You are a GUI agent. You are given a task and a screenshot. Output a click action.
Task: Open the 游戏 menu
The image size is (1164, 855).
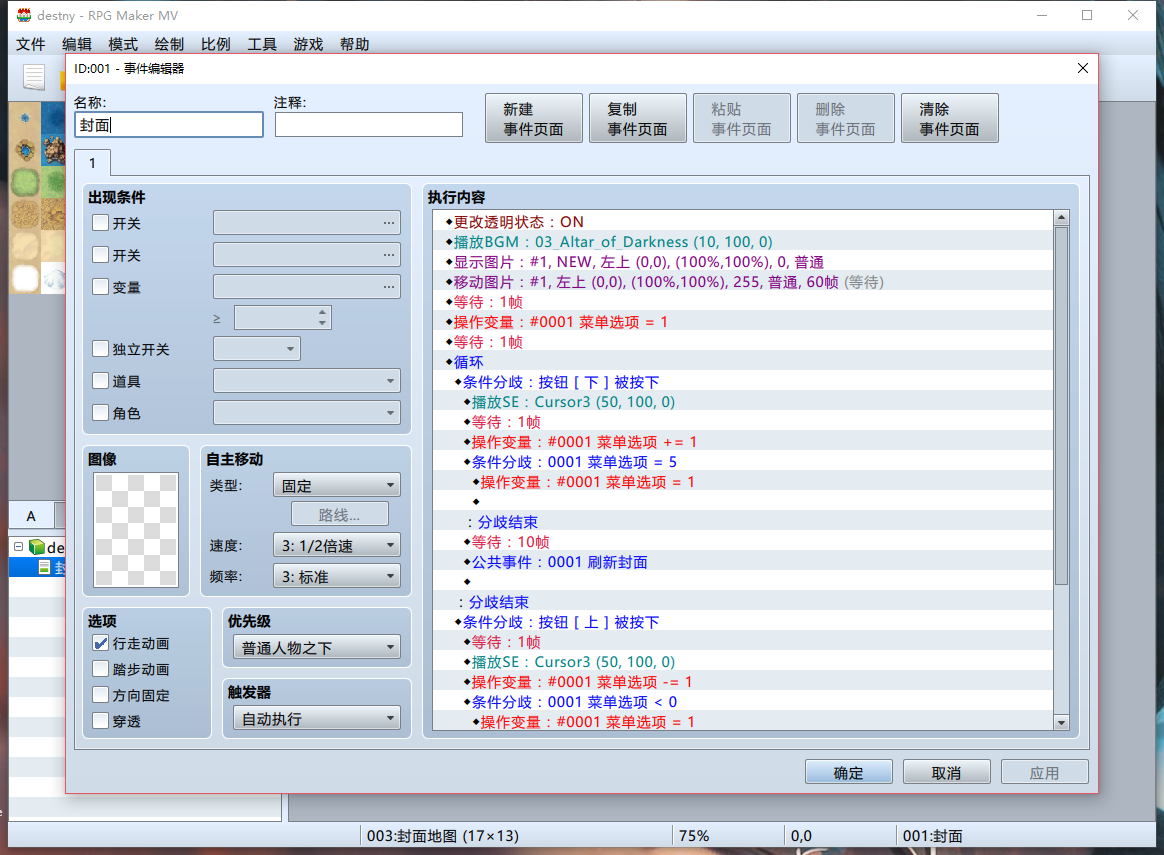coord(308,45)
